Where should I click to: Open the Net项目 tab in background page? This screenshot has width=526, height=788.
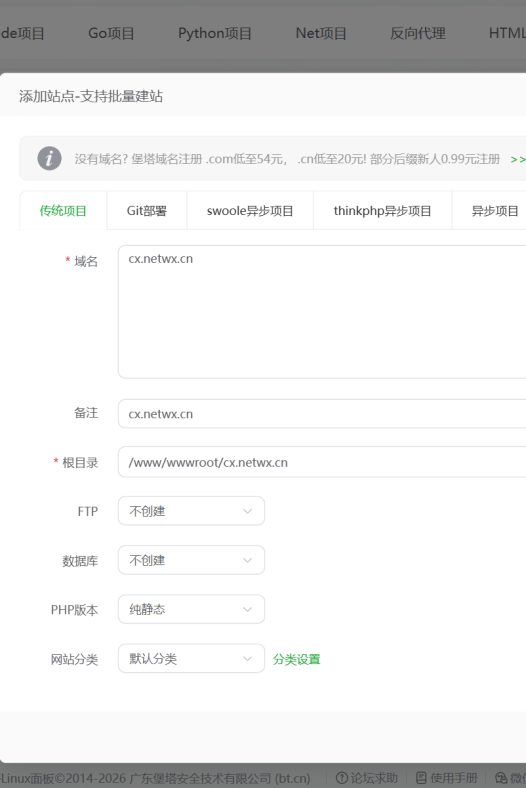point(321,33)
